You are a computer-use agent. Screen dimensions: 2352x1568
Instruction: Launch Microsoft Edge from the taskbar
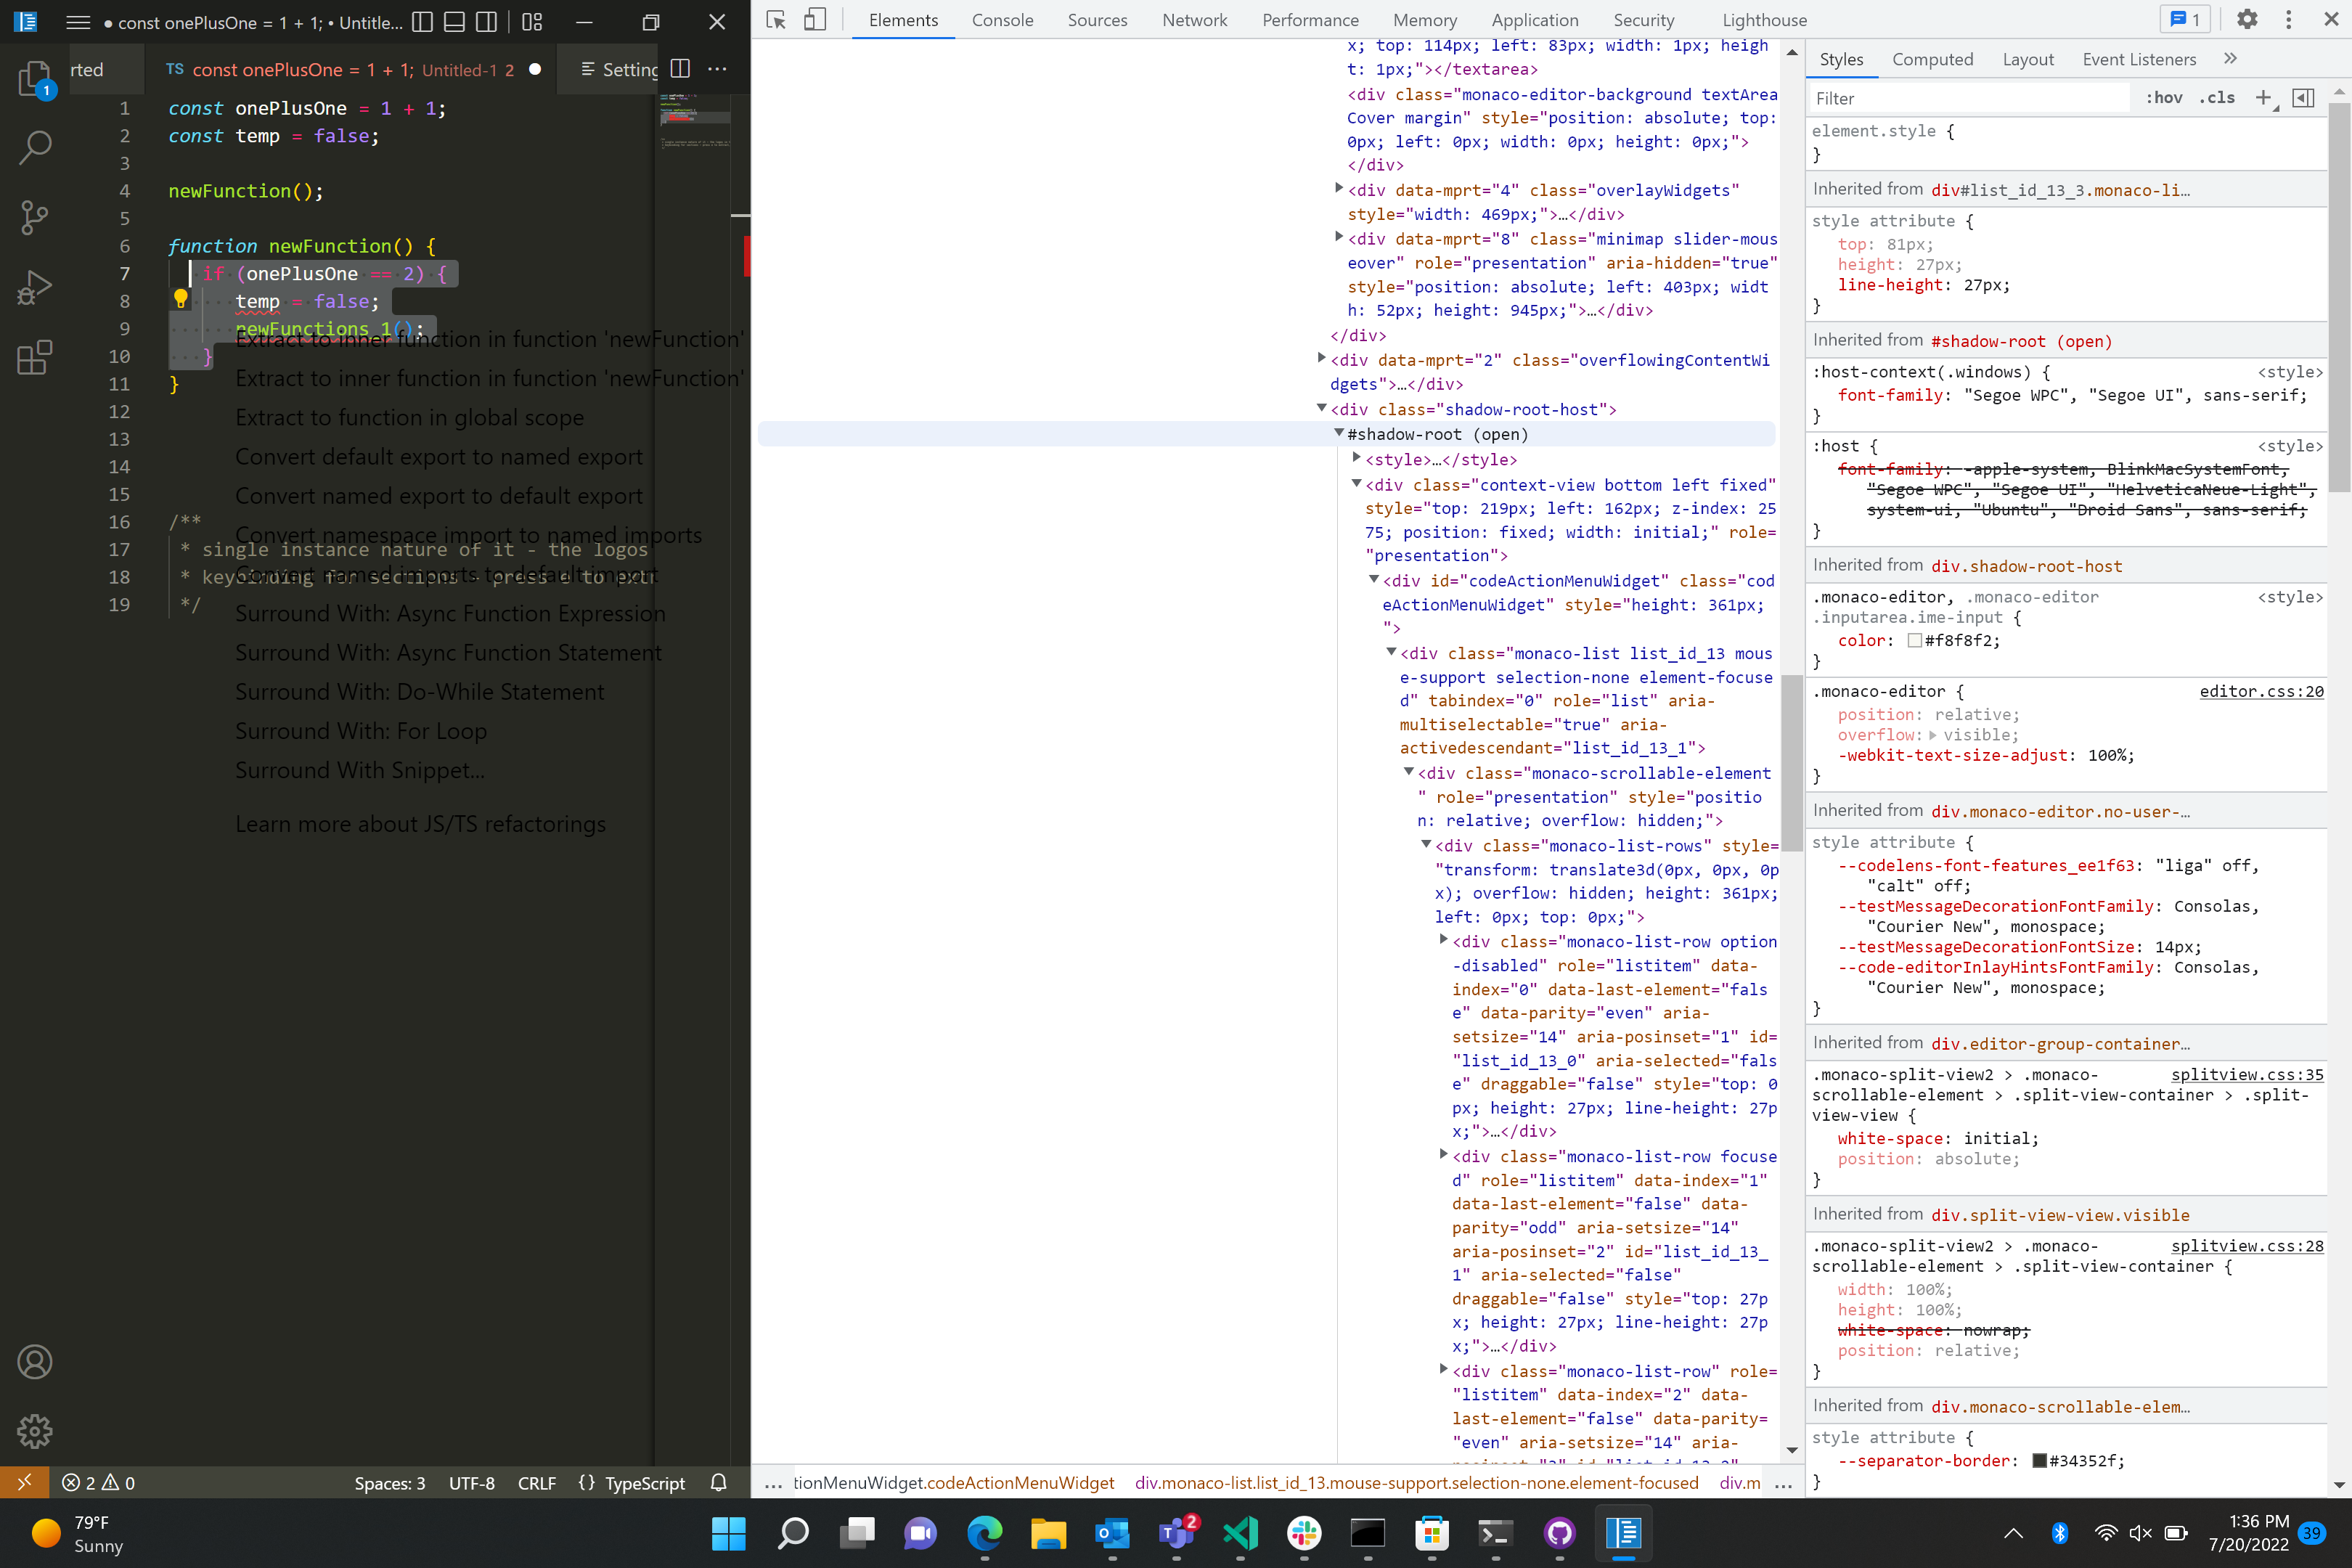point(985,1534)
